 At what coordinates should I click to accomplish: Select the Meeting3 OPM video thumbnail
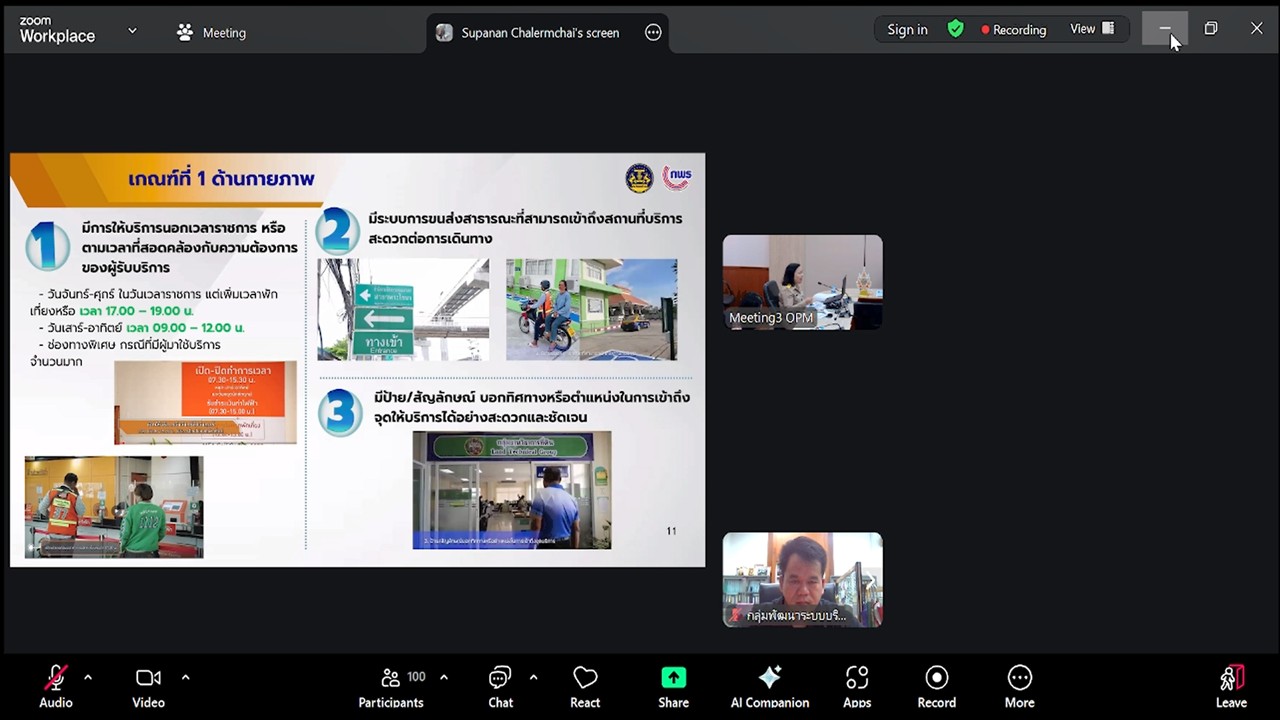pos(802,282)
